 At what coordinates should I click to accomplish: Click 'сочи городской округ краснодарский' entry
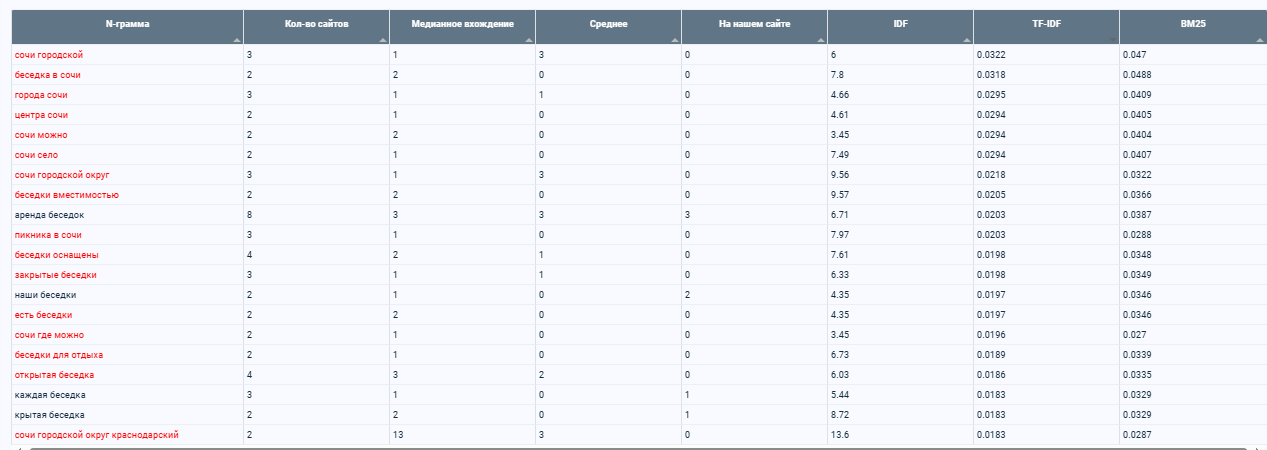[x=97, y=435]
